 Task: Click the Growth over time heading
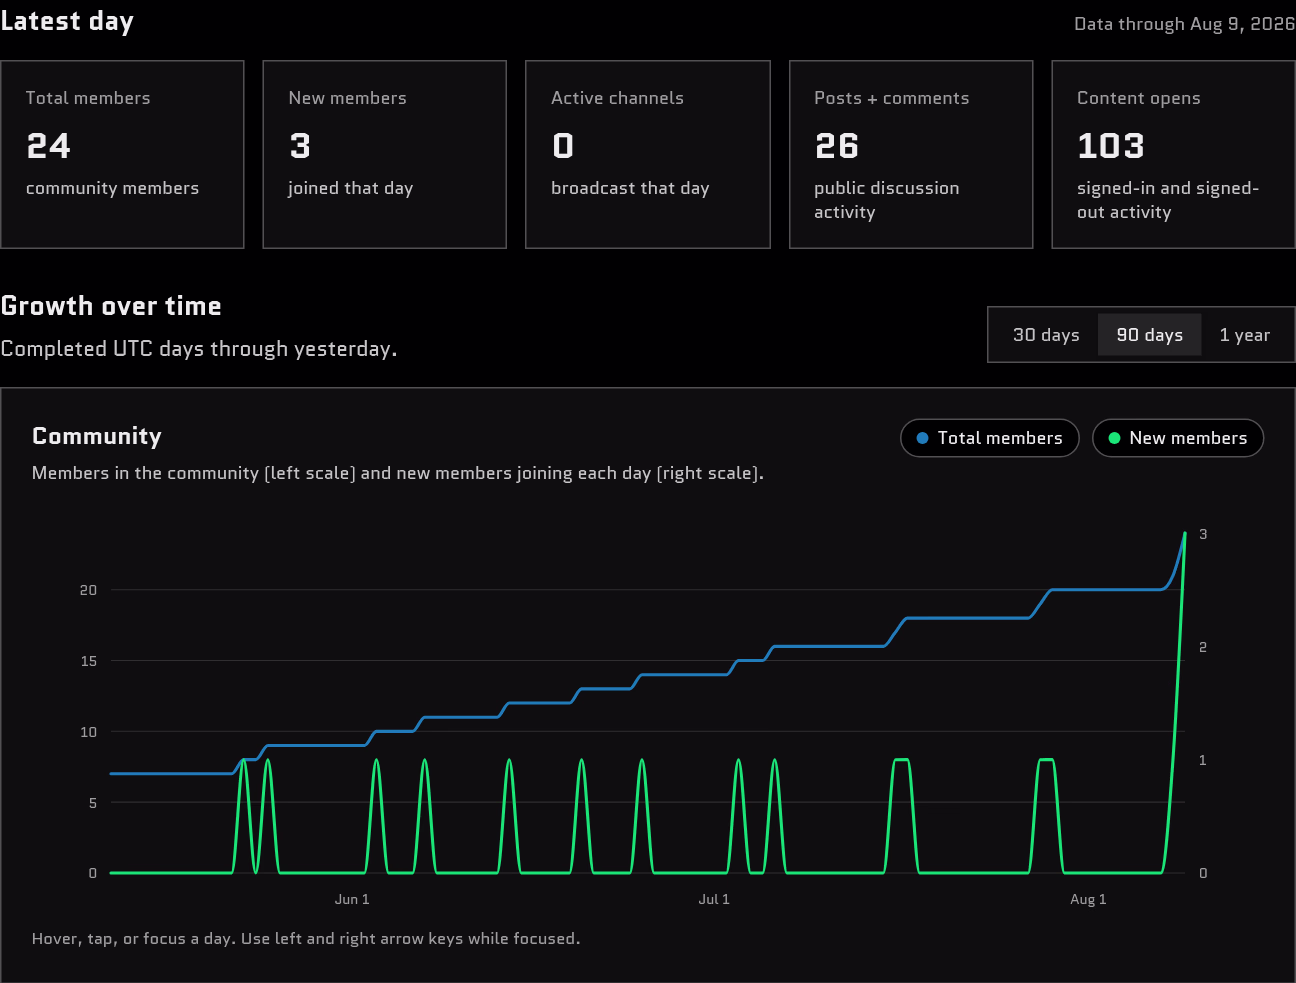111,306
